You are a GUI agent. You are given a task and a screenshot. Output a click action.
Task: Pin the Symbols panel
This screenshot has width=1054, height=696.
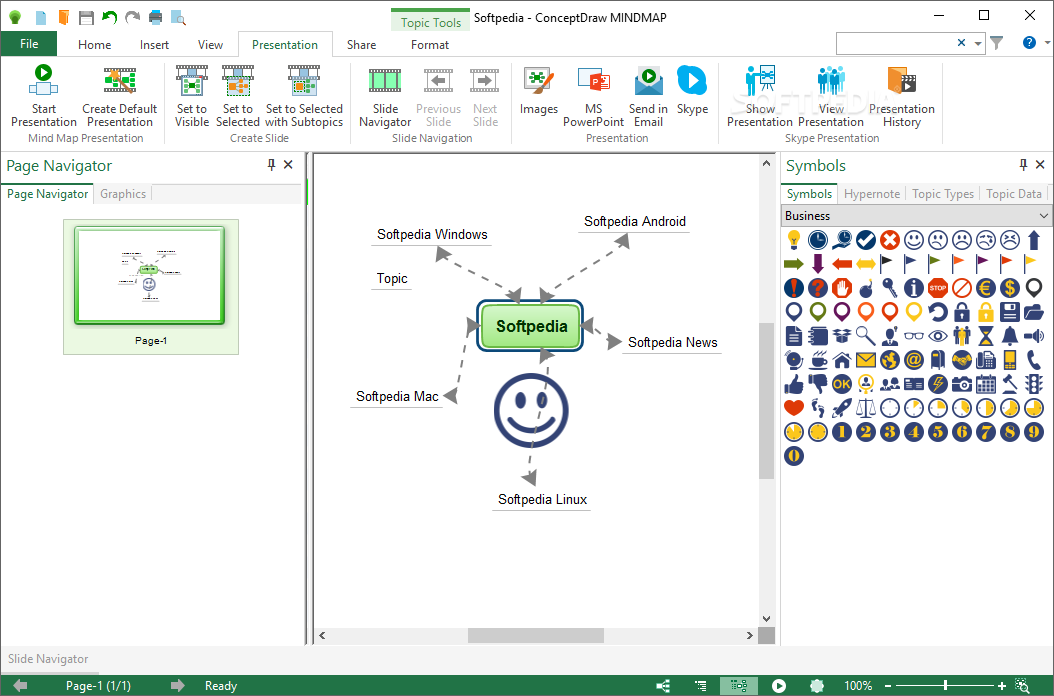point(1023,165)
